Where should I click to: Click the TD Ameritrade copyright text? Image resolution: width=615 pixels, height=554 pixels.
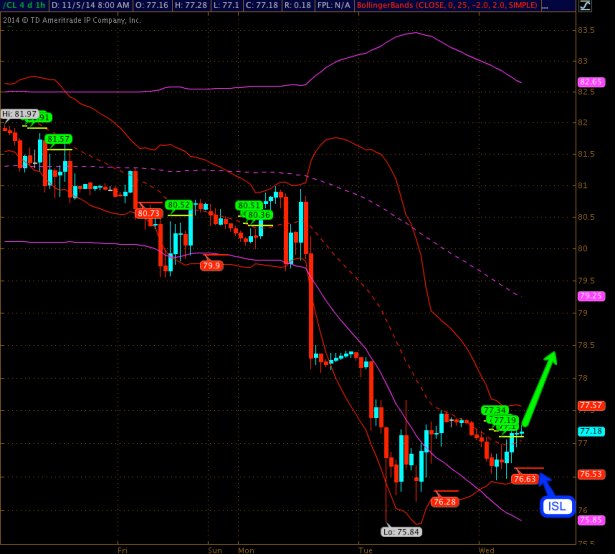coord(72,20)
